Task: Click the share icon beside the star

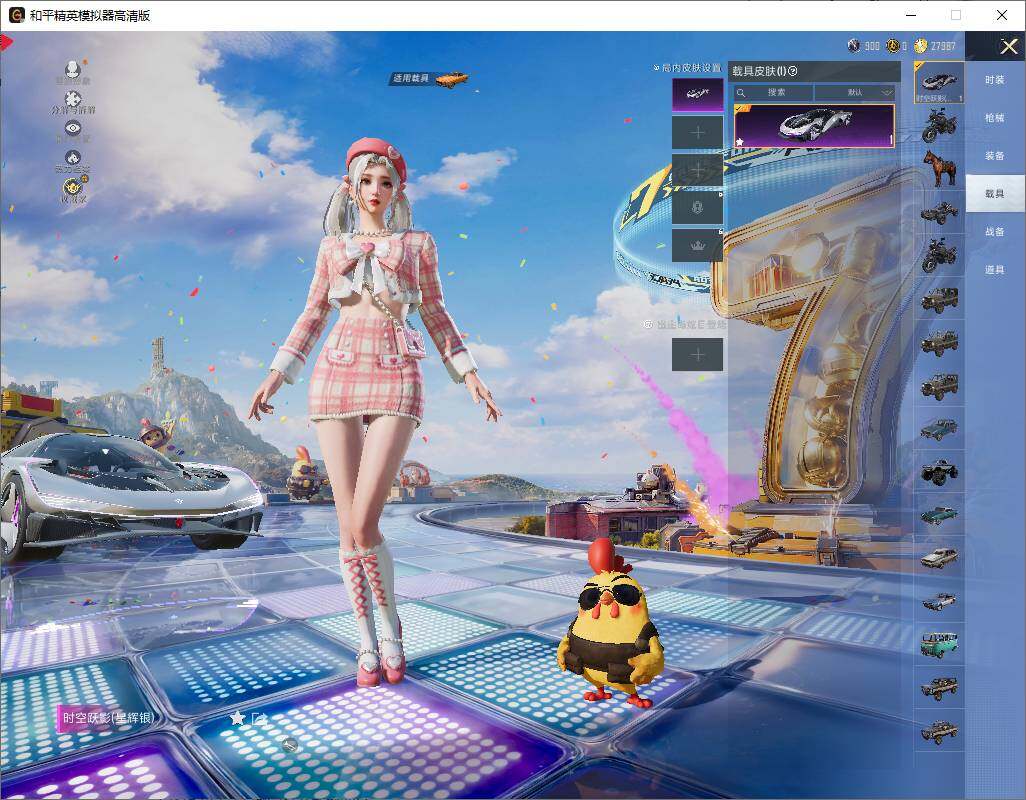Action: pos(259,718)
